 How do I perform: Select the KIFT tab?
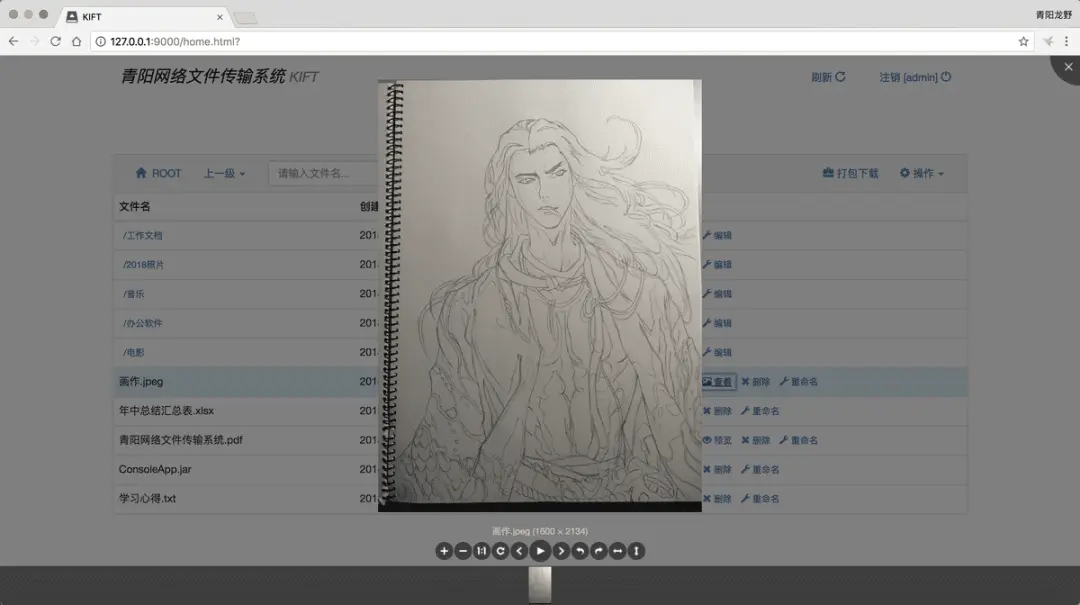145,17
